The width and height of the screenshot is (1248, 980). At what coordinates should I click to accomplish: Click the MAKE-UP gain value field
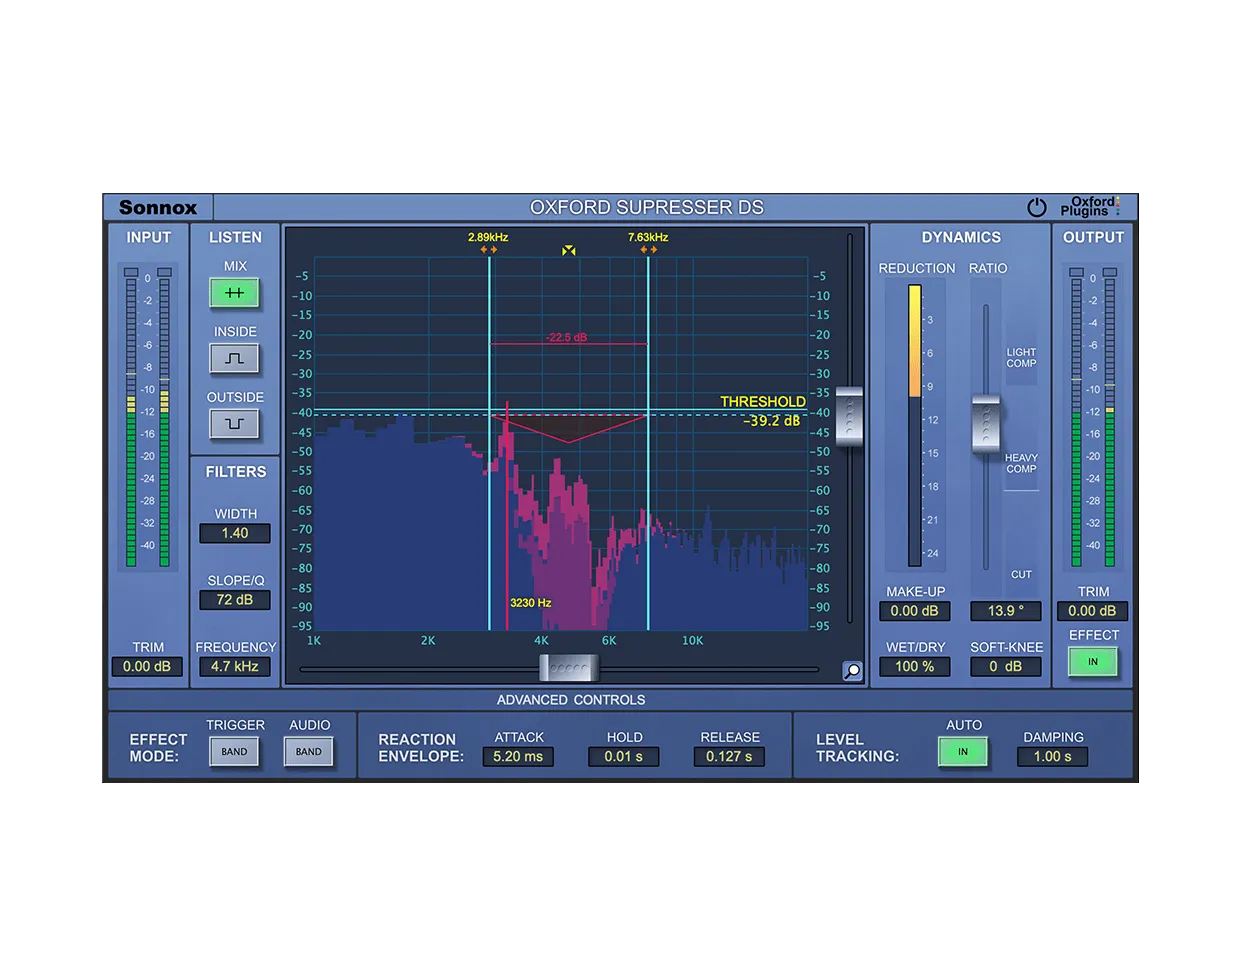pyautogui.click(x=915, y=611)
